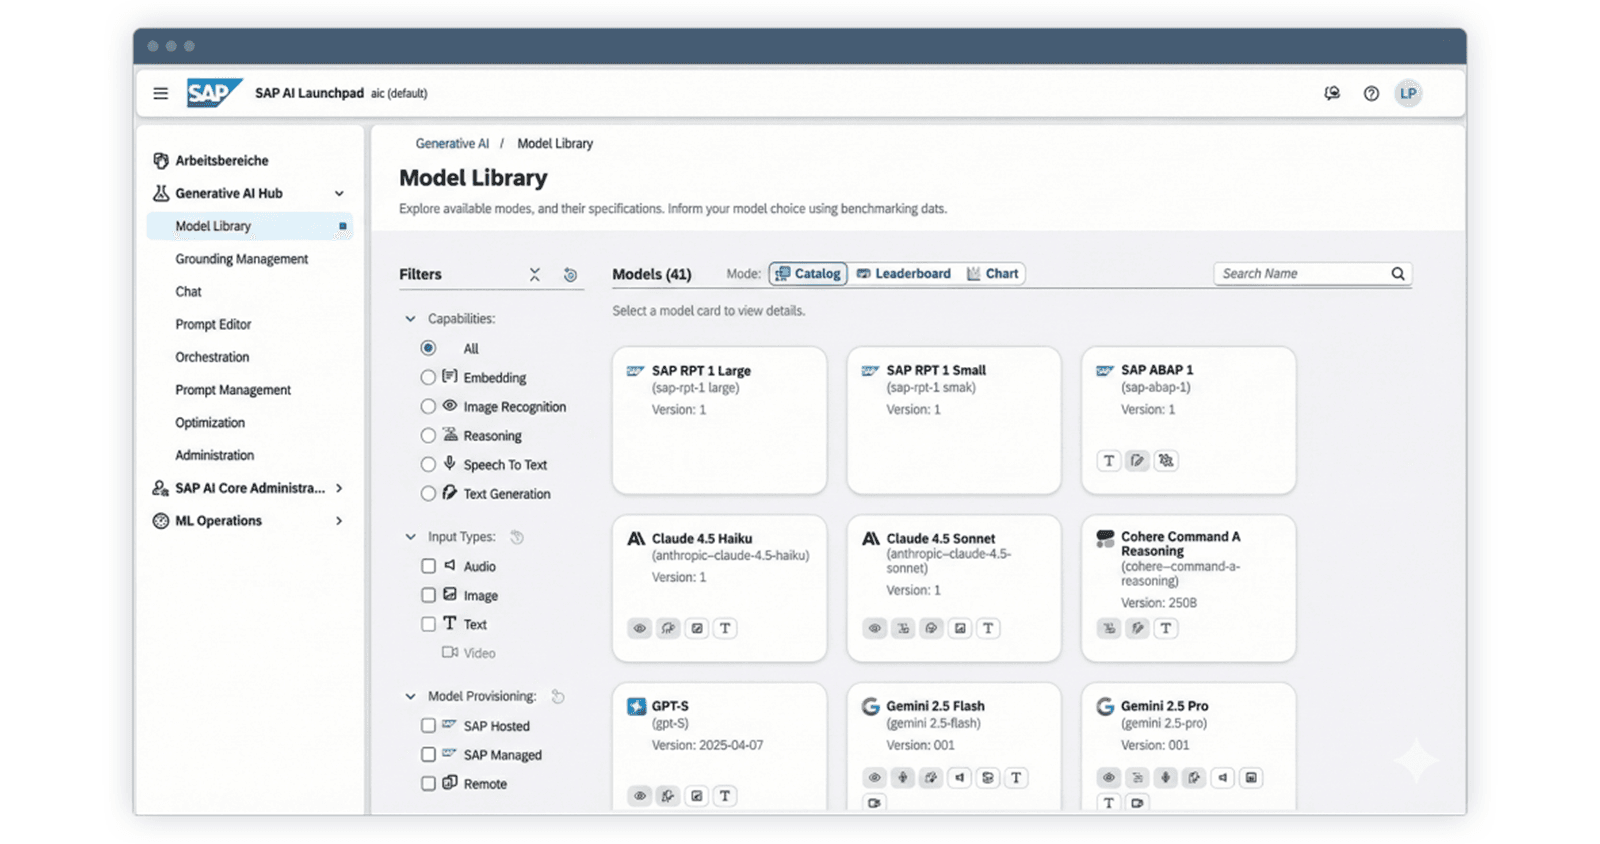Click the T text icon on Cohere Command A Reasoning
Screen dimensions: 1600x844
1166,628
